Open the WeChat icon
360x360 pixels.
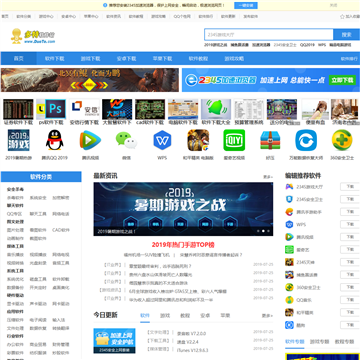pyautogui.click(x=126, y=140)
